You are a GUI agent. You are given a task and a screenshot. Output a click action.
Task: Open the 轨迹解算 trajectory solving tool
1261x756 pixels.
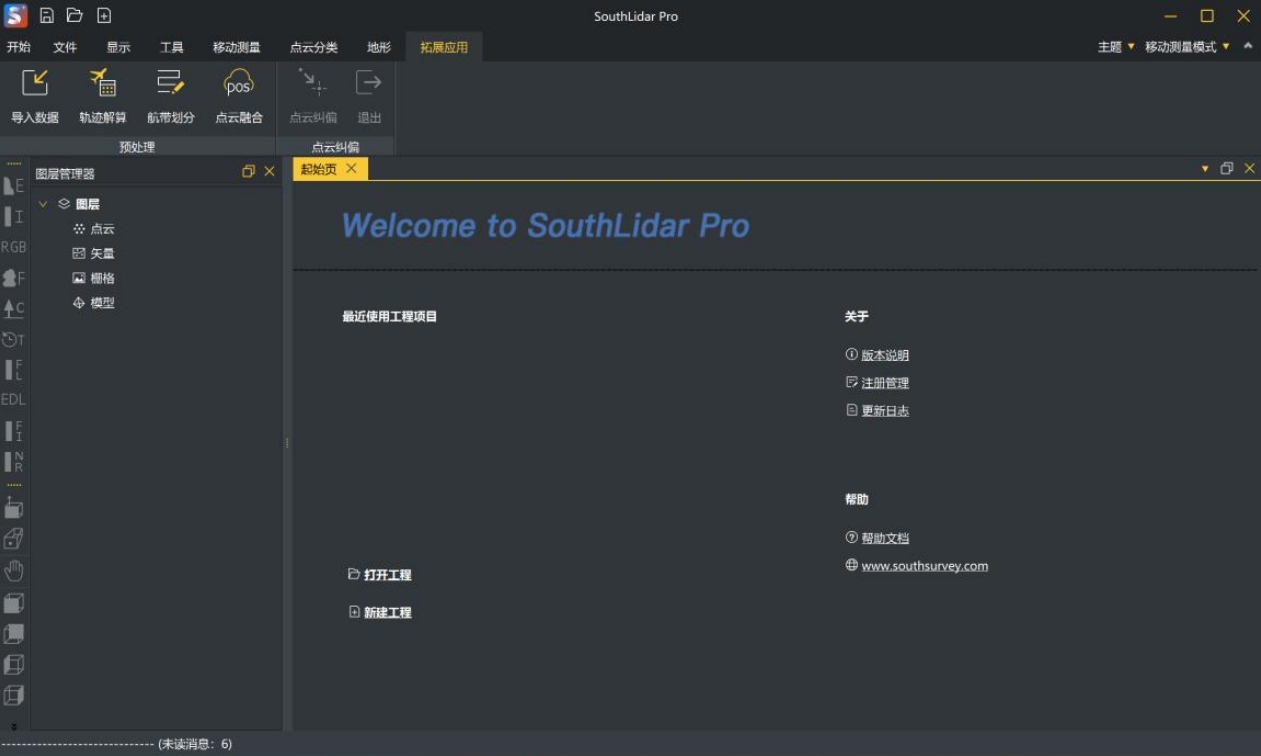103,97
